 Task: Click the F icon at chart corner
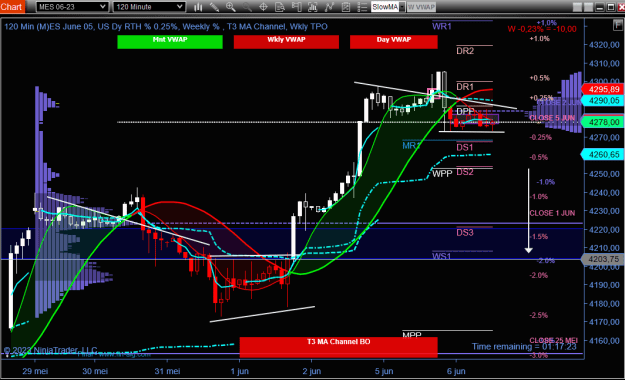tap(617, 25)
